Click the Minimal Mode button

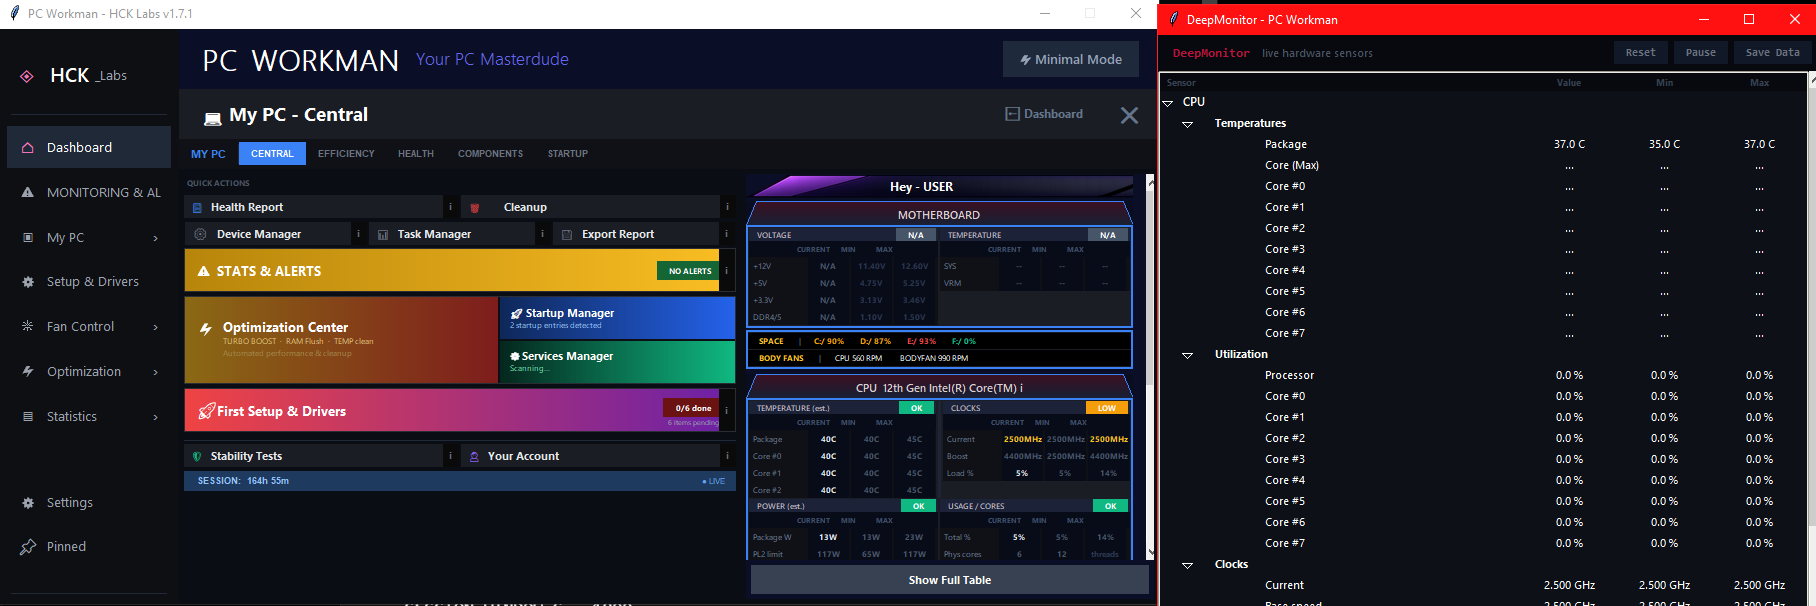(1071, 59)
